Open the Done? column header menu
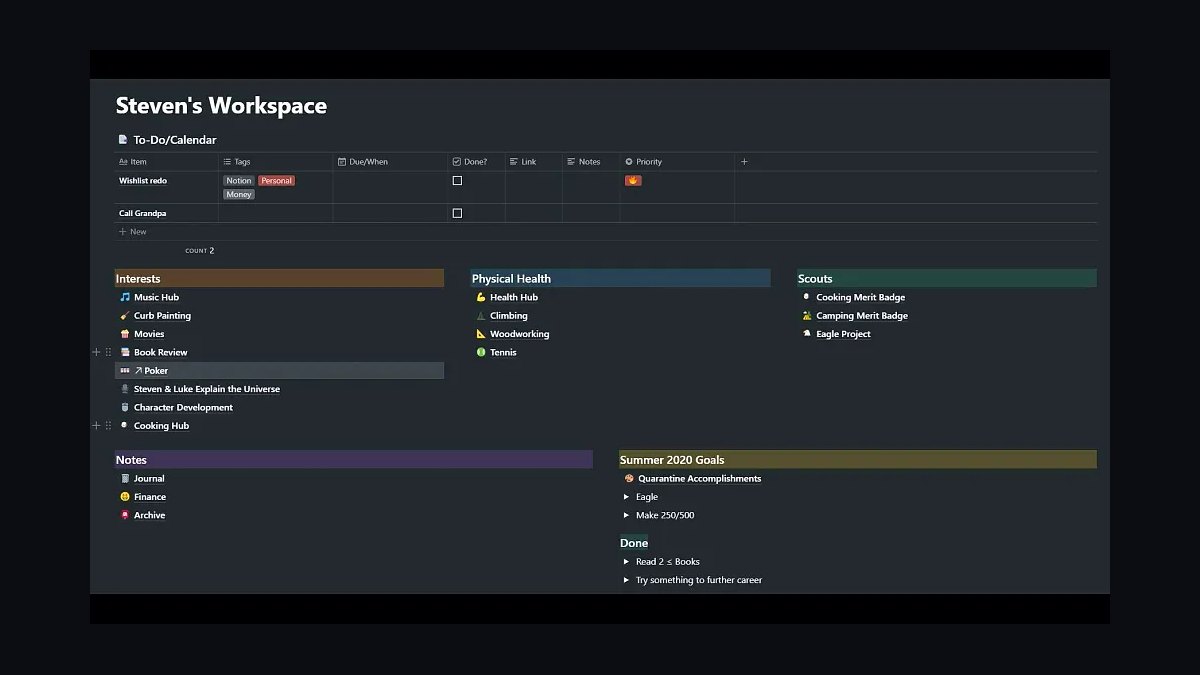 click(476, 161)
